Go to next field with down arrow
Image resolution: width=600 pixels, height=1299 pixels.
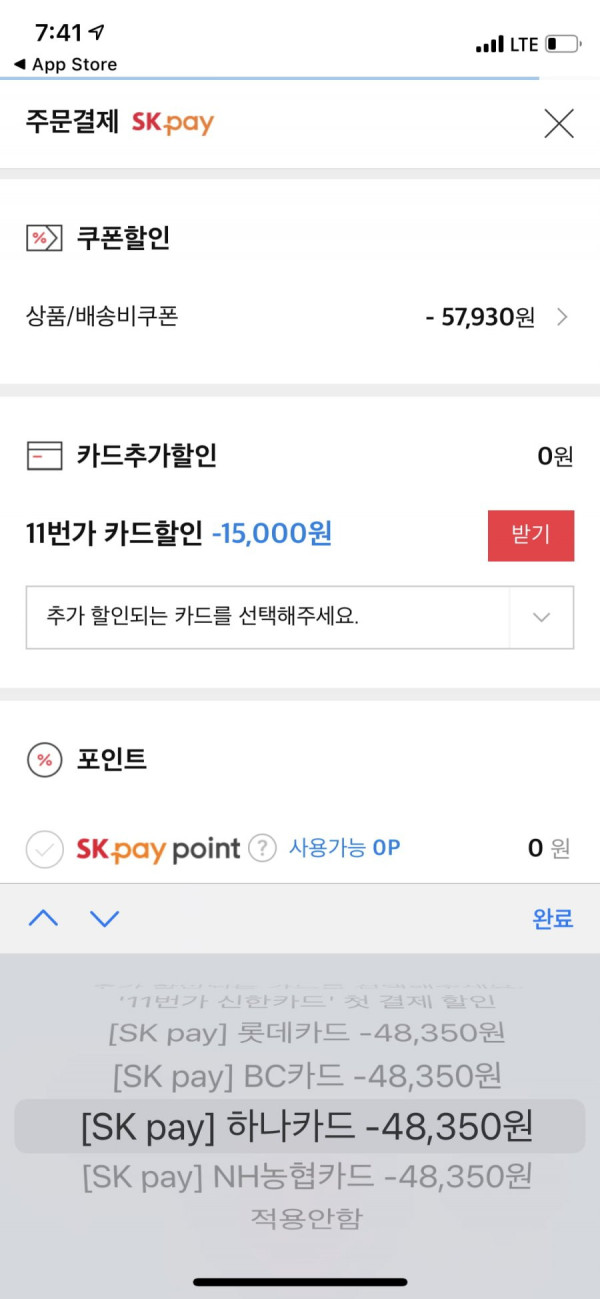[x=104, y=918]
